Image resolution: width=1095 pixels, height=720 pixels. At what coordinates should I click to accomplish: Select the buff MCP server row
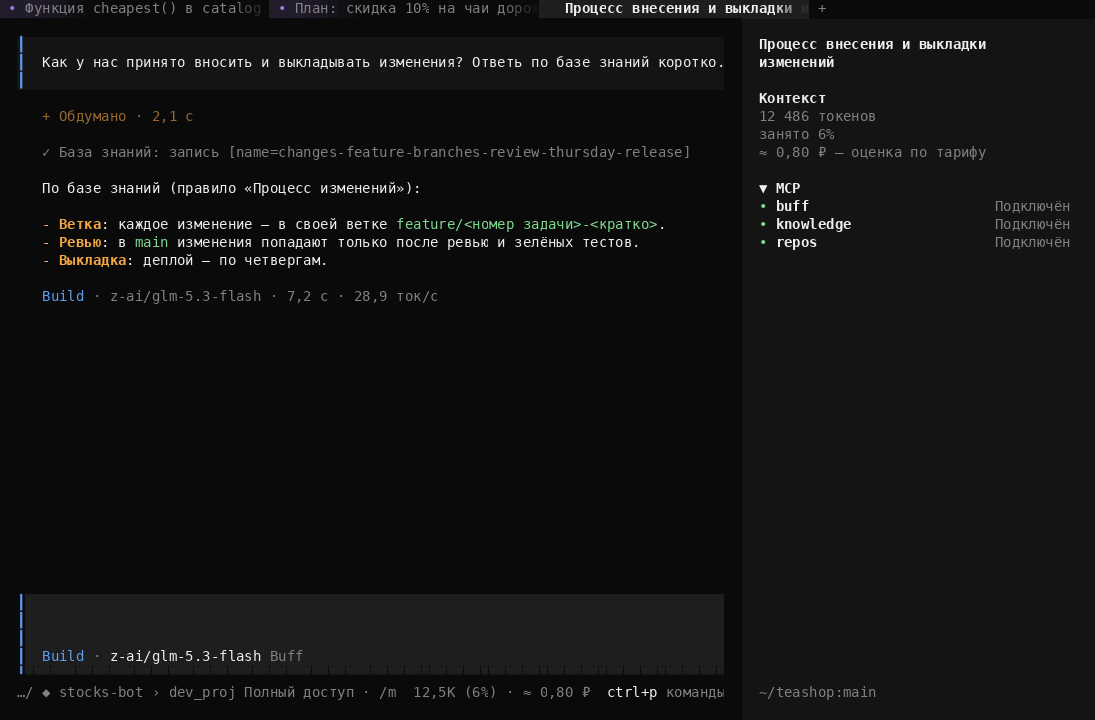click(914, 207)
